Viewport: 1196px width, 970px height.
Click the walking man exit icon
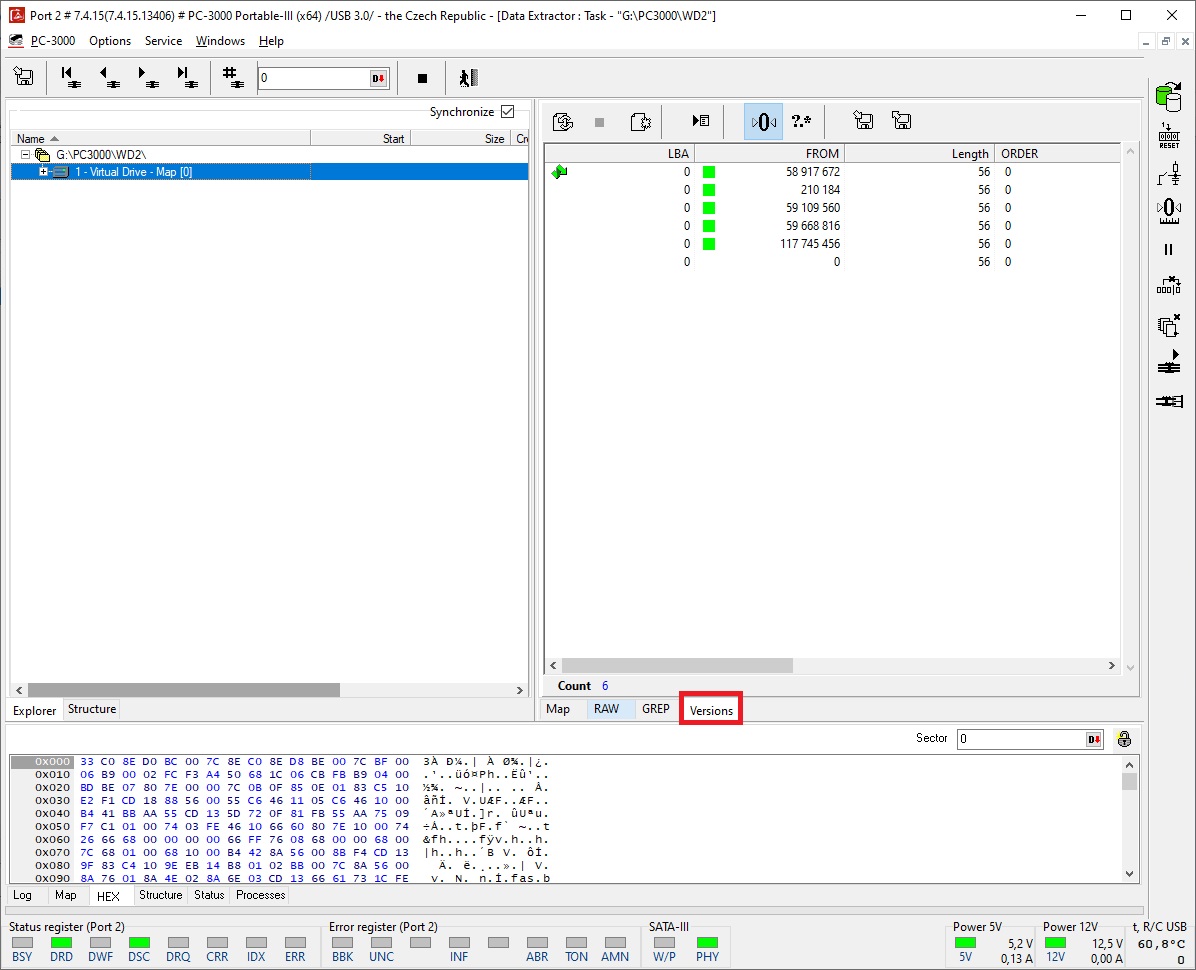pos(469,78)
